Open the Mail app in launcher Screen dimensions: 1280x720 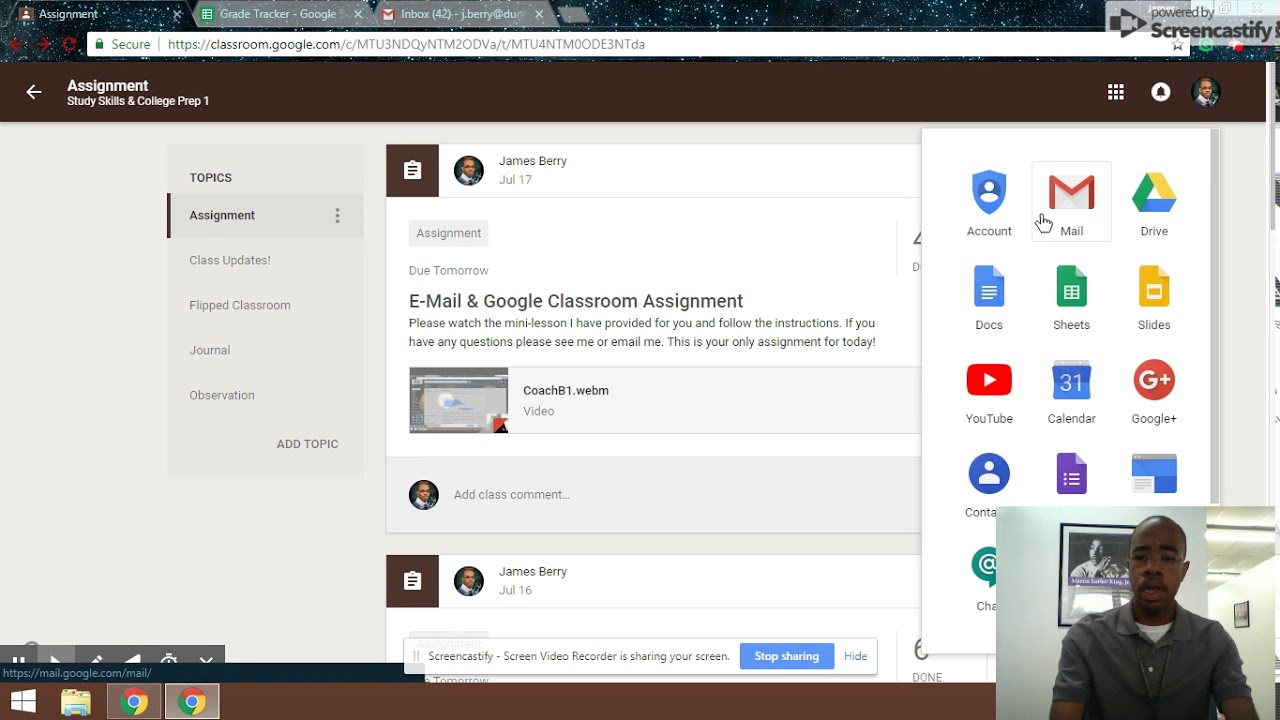(1071, 202)
